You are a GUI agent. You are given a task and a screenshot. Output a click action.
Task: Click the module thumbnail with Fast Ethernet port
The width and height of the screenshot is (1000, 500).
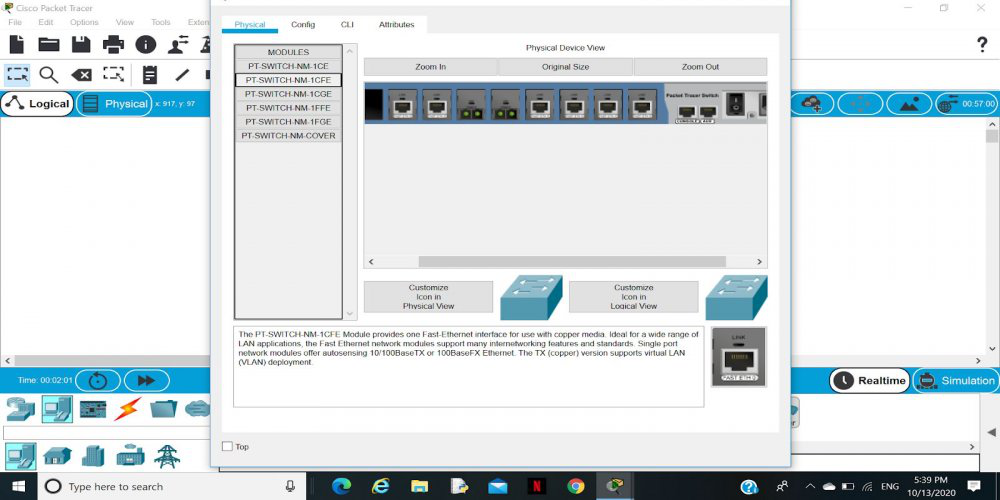[x=738, y=356]
